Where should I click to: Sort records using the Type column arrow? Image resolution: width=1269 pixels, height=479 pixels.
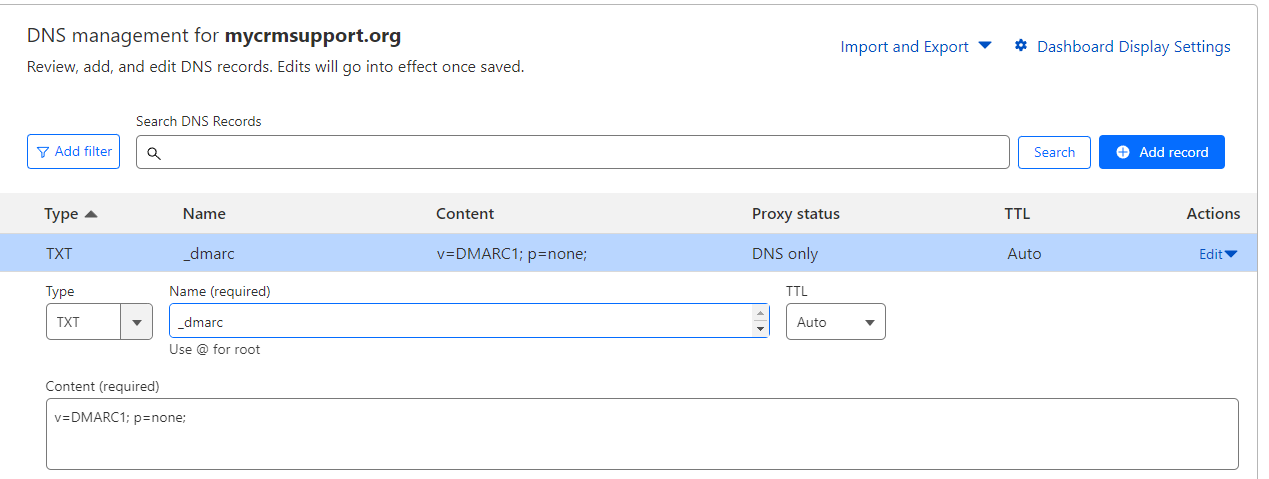pos(91,214)
